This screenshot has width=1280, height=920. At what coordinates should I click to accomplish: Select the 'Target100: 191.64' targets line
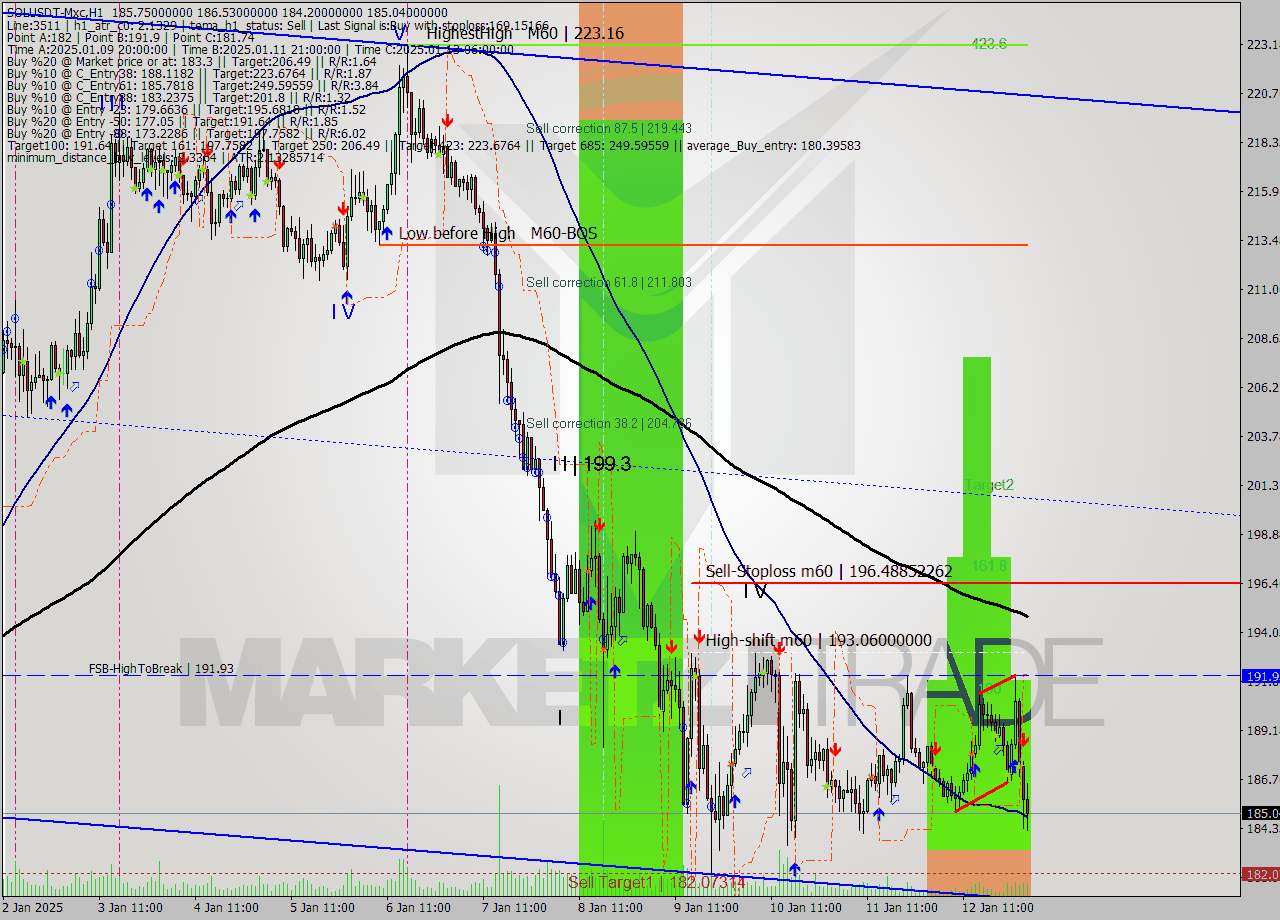(433, 145)
